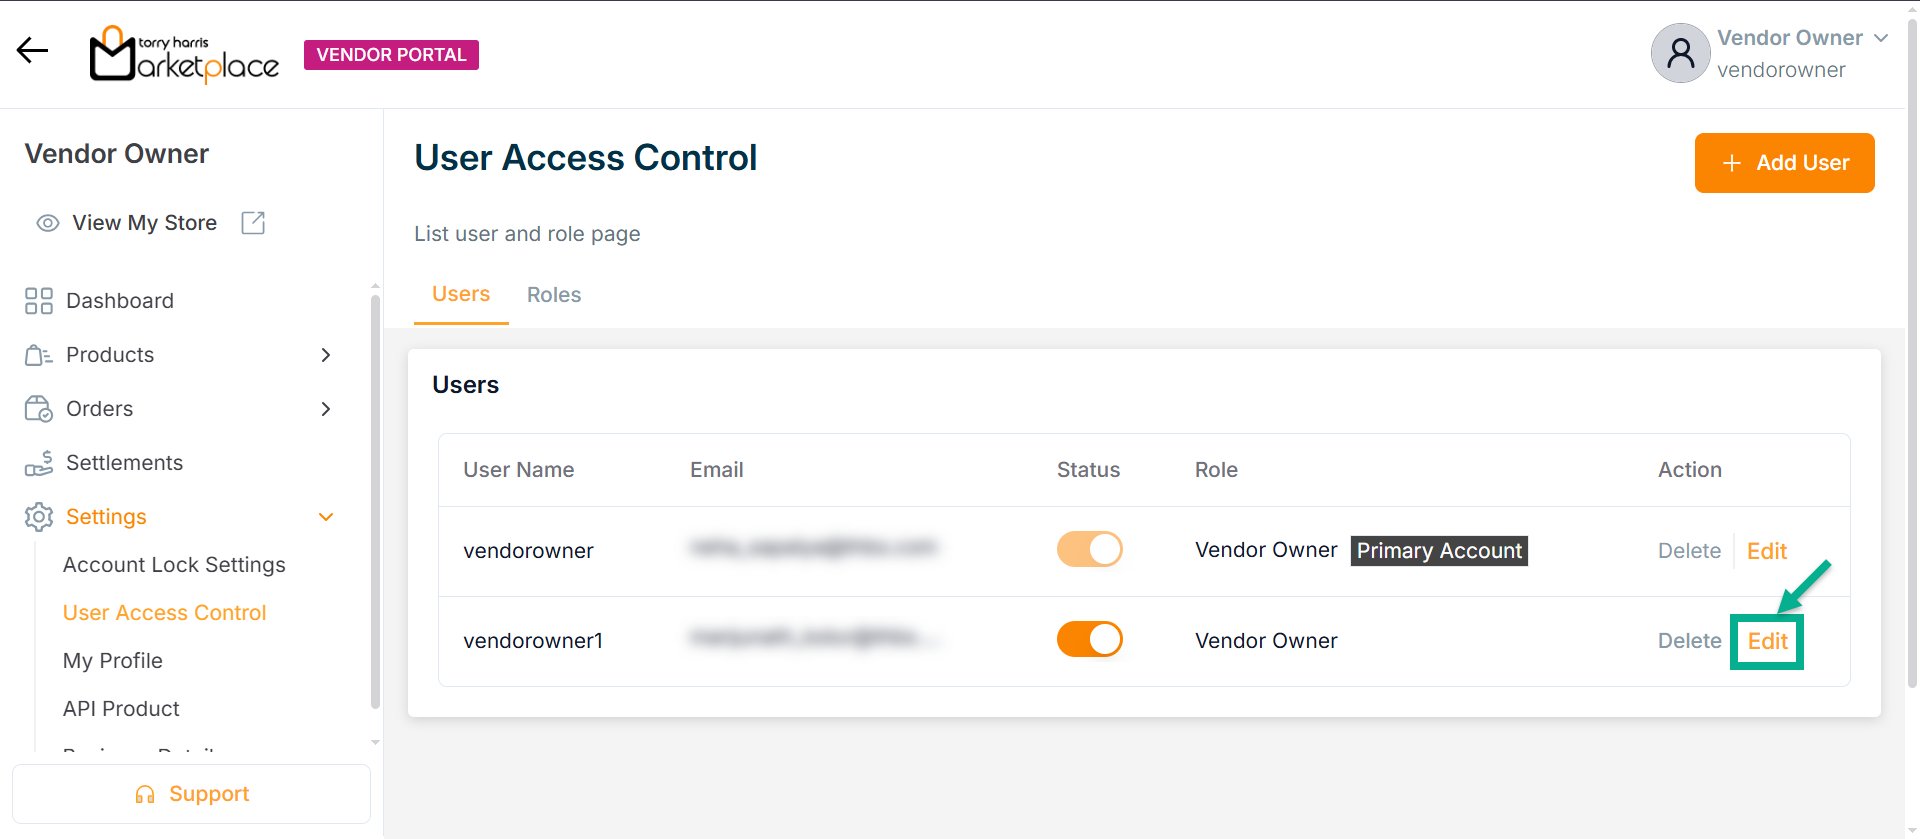Open Account Lock Settings menu item

tap(174, 565)
